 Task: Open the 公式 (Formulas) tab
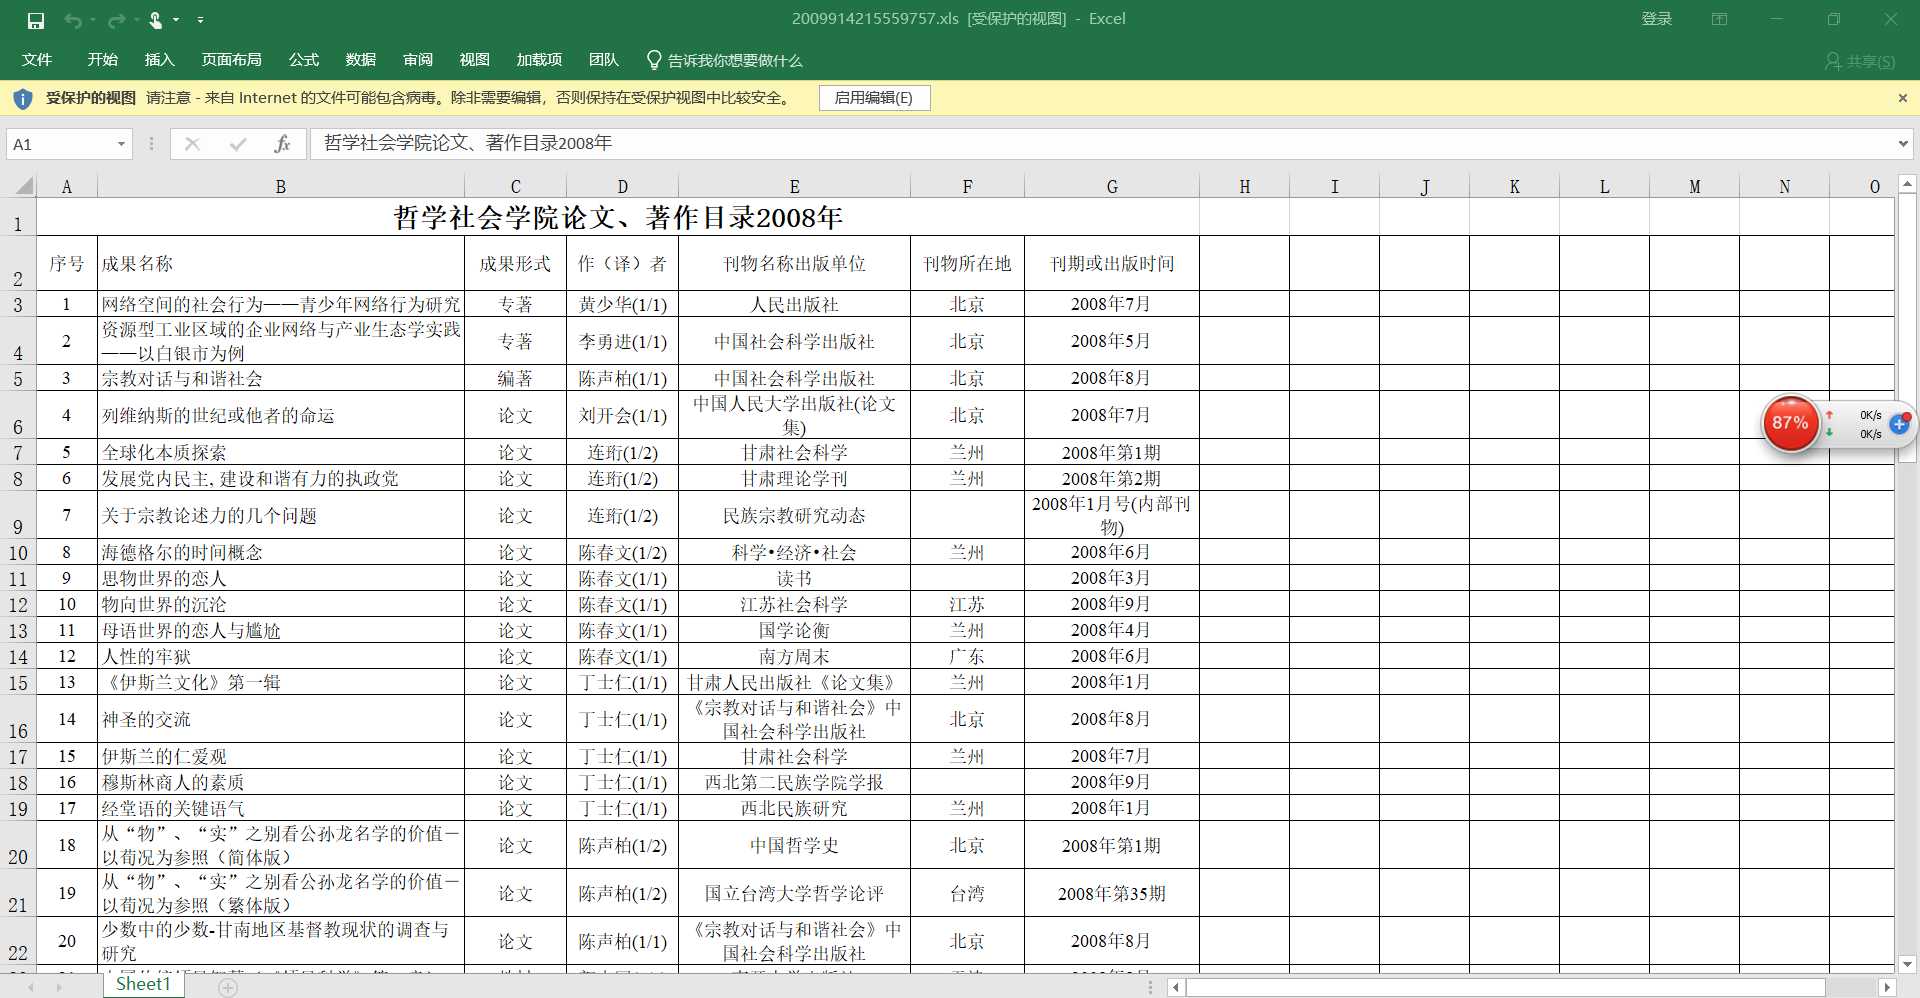point(303,60)
